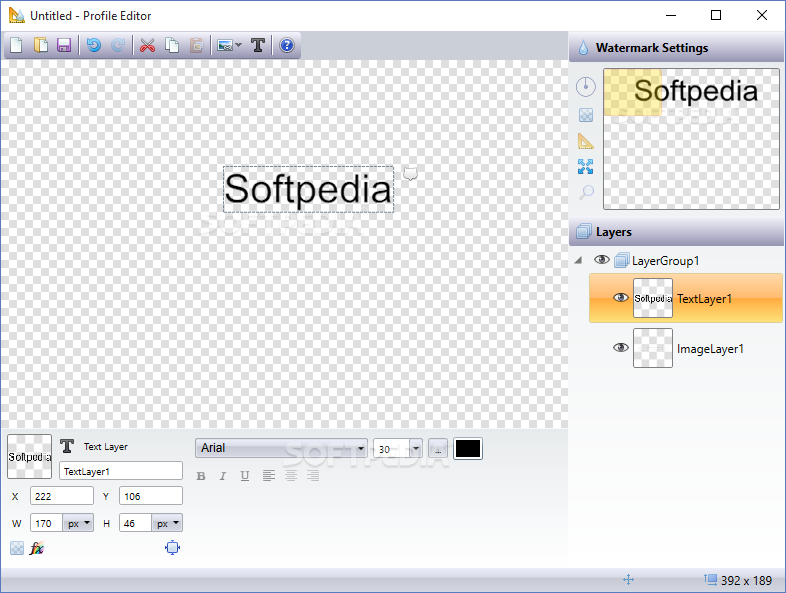
Task: Click the Text Layer T icon
Action: (67, 446)
